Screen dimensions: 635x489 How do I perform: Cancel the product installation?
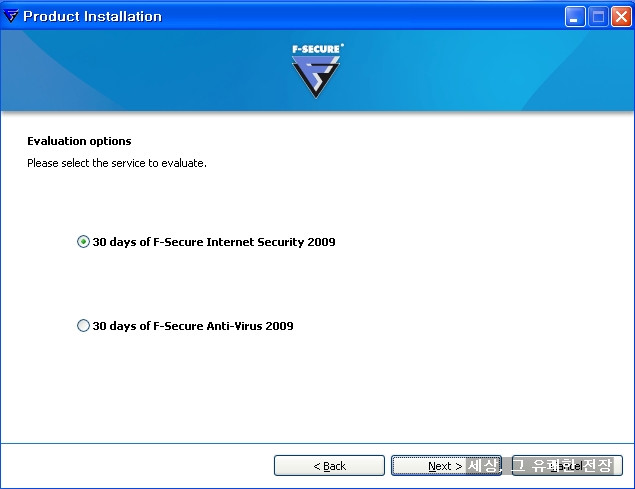coord(567,466)
